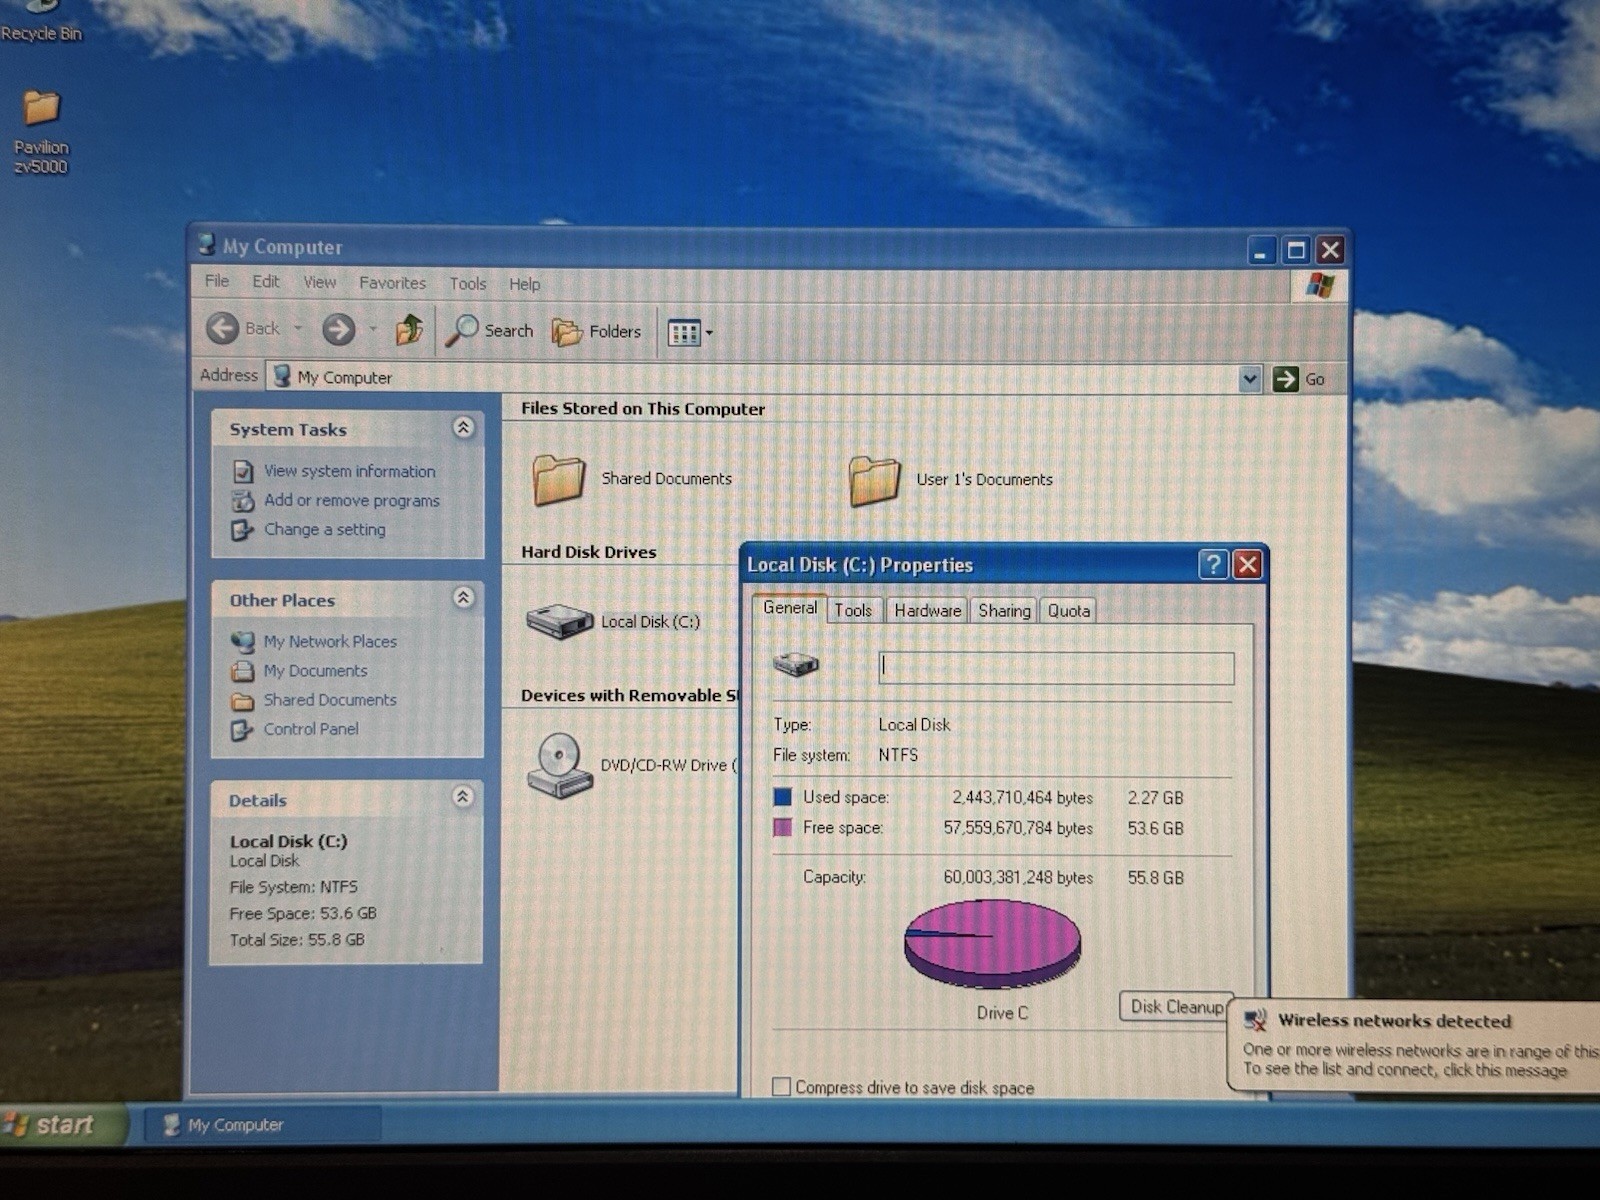
Task: Minimize the My Computer window
Action: (x=1262, y=250)
